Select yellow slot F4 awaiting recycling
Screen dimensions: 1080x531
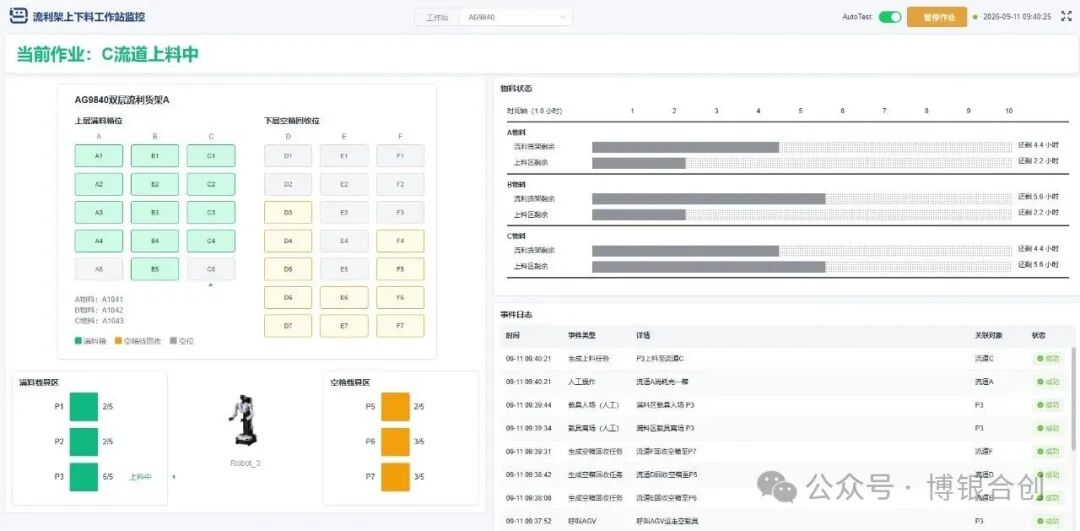pyautogui.click(x=400, y=241)
